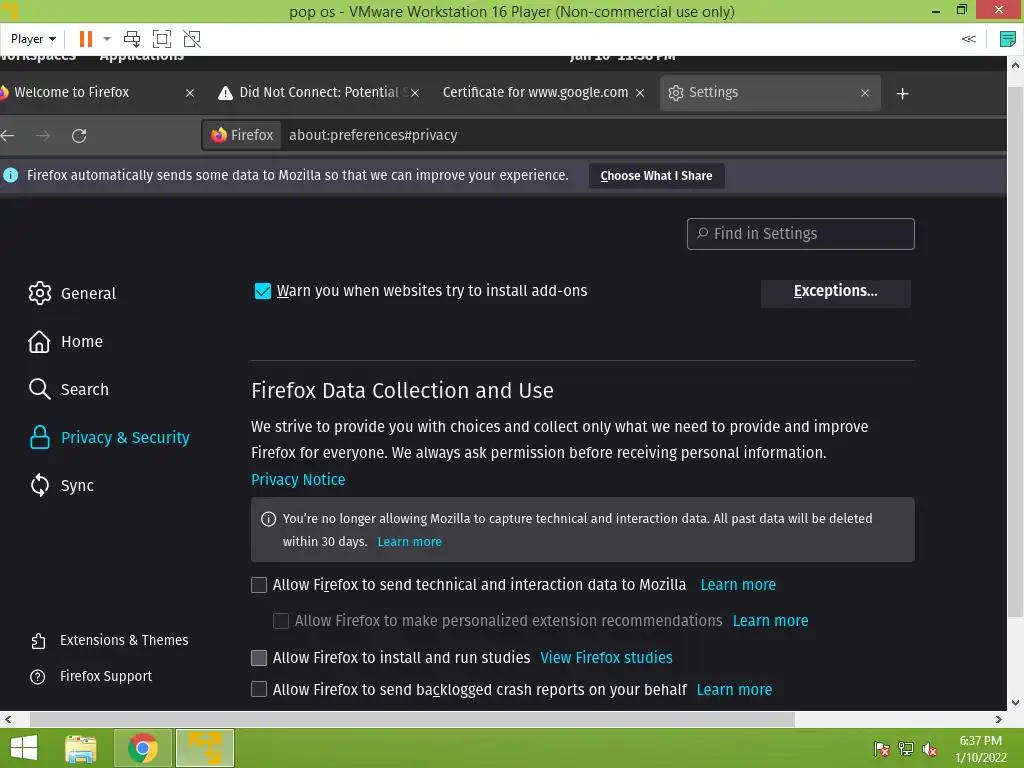Focus the Find in Settings search box
The width and height of the screenshot is (1024, 768).
(801, 234)
